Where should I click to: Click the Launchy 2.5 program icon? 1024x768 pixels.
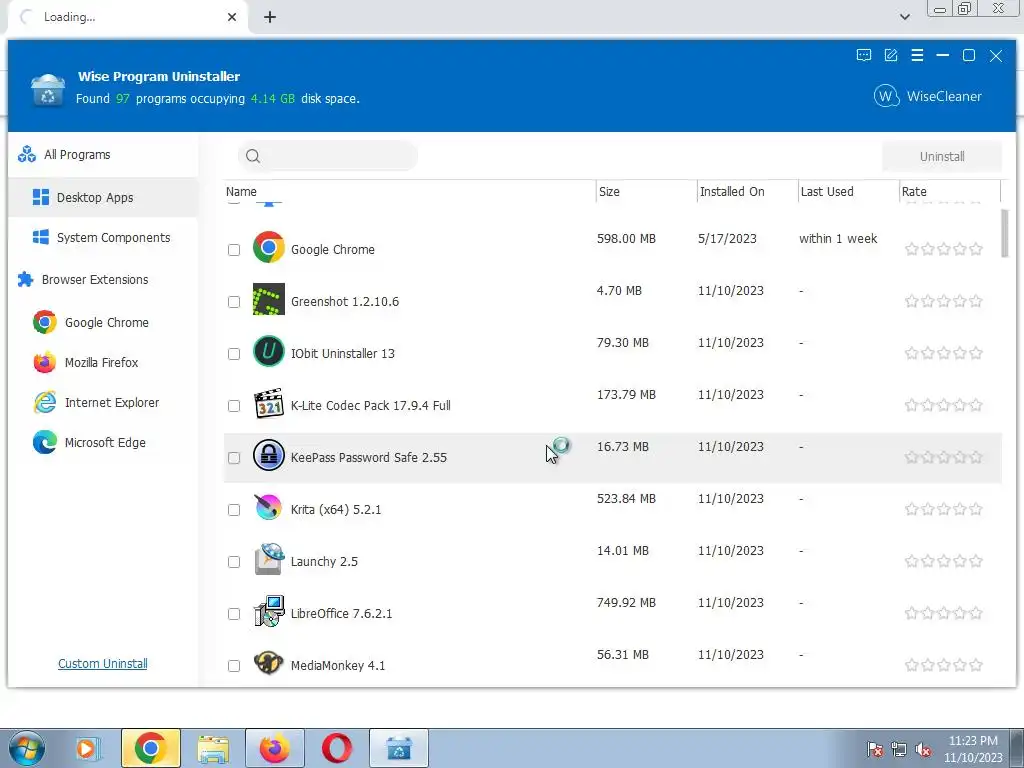[x=268, y=559]
